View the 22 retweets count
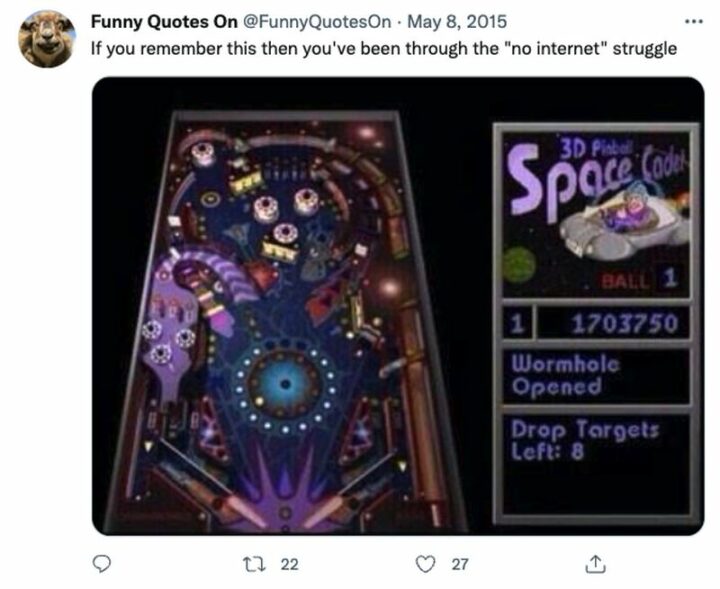 click(x=289, y=564)
